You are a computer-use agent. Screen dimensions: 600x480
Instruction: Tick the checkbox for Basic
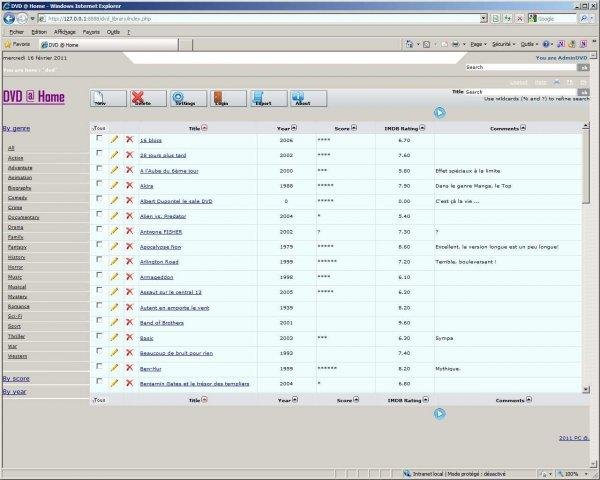[99, 336]
